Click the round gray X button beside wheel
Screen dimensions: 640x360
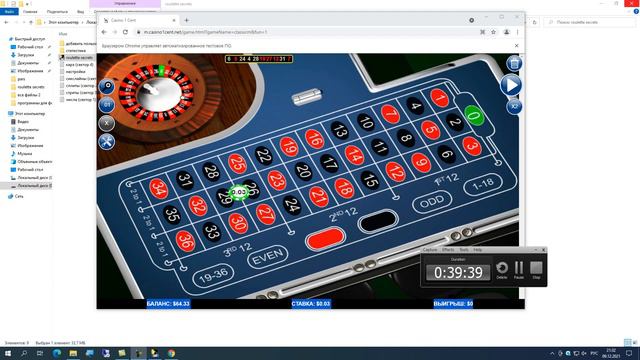(107, 123)
